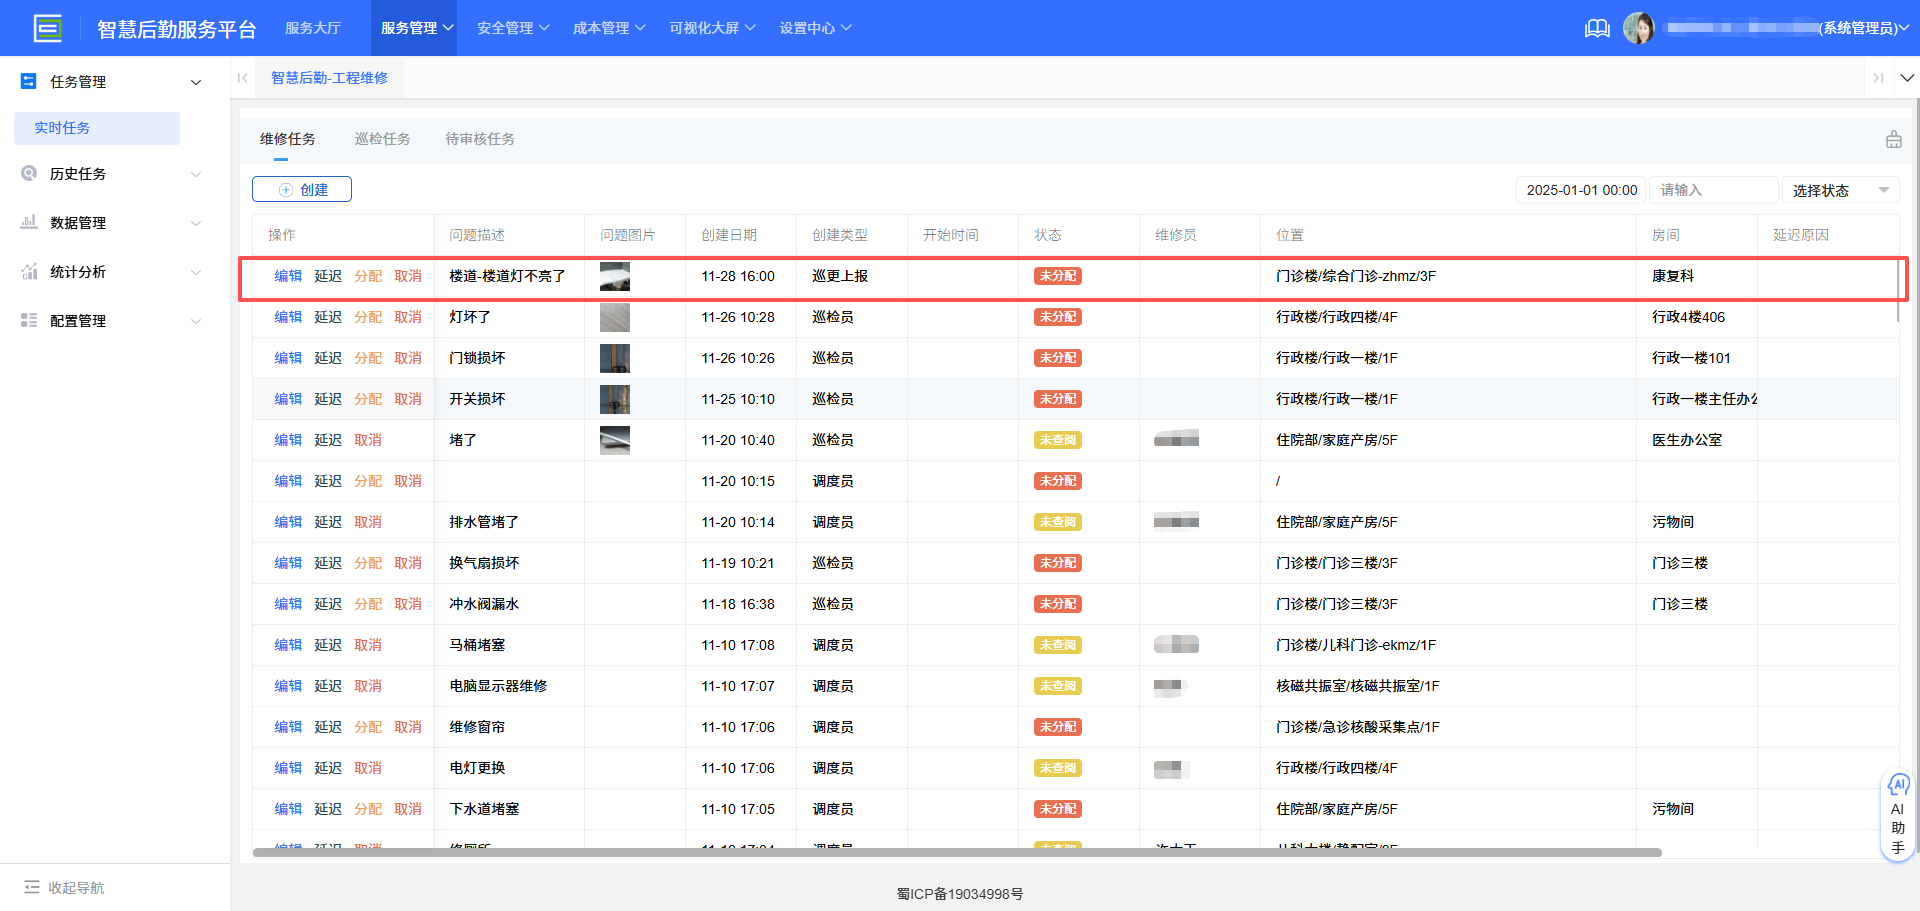
Task: Open the 选择状态 status dropdown
Action: tap(1840, 190)
